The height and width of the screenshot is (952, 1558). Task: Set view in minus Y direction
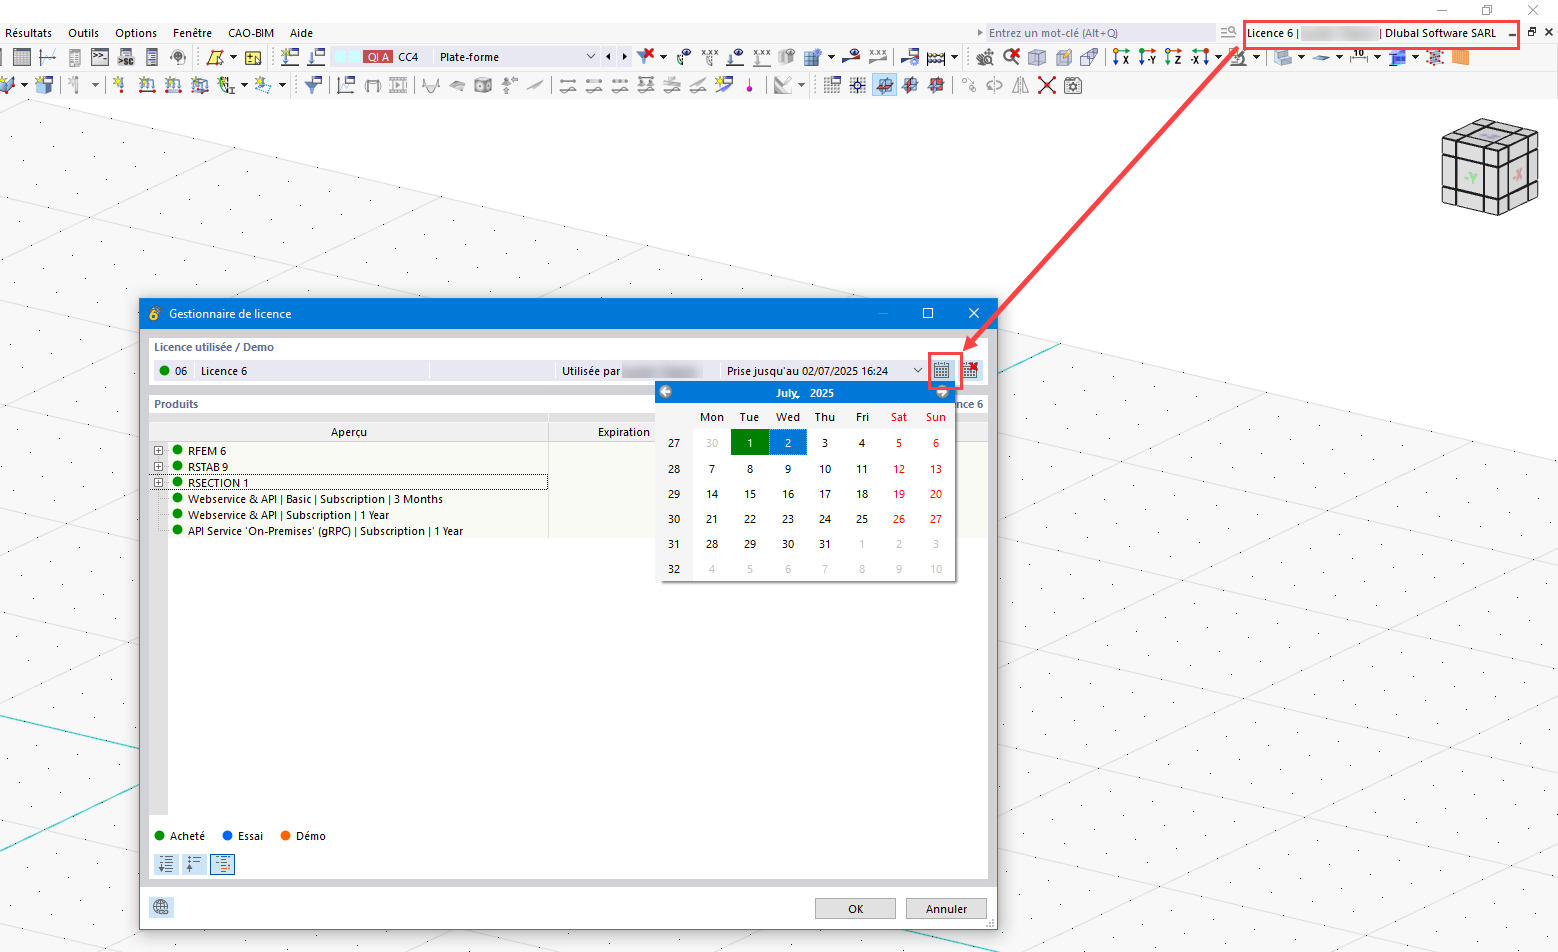pyautogui.click(x=1147, y=57)
